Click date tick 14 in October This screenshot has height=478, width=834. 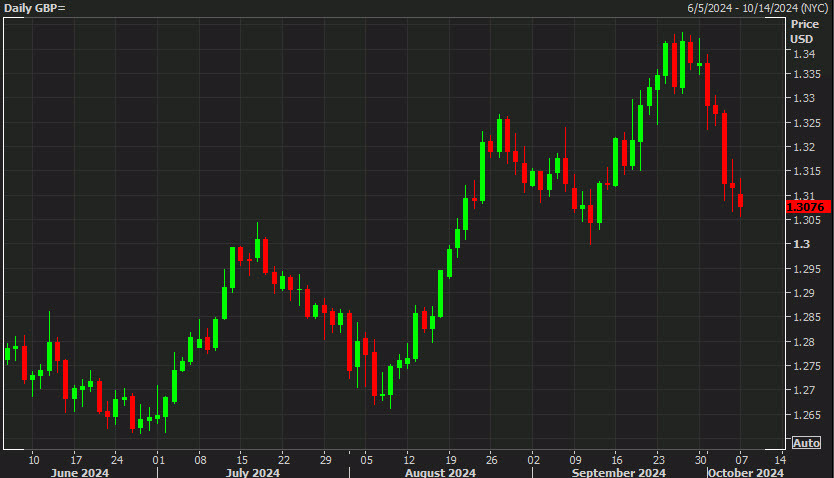coord(779,460)
